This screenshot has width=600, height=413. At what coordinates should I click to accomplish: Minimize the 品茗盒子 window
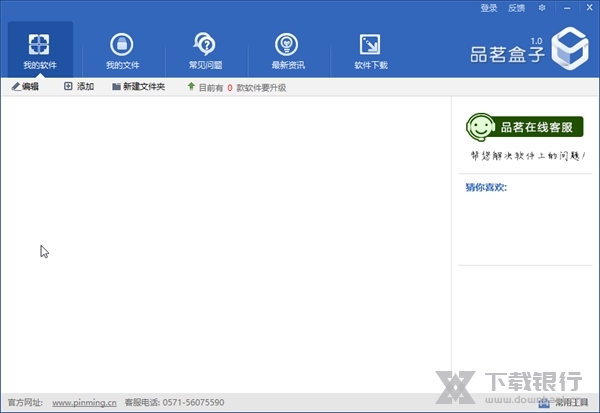point(567,8)
